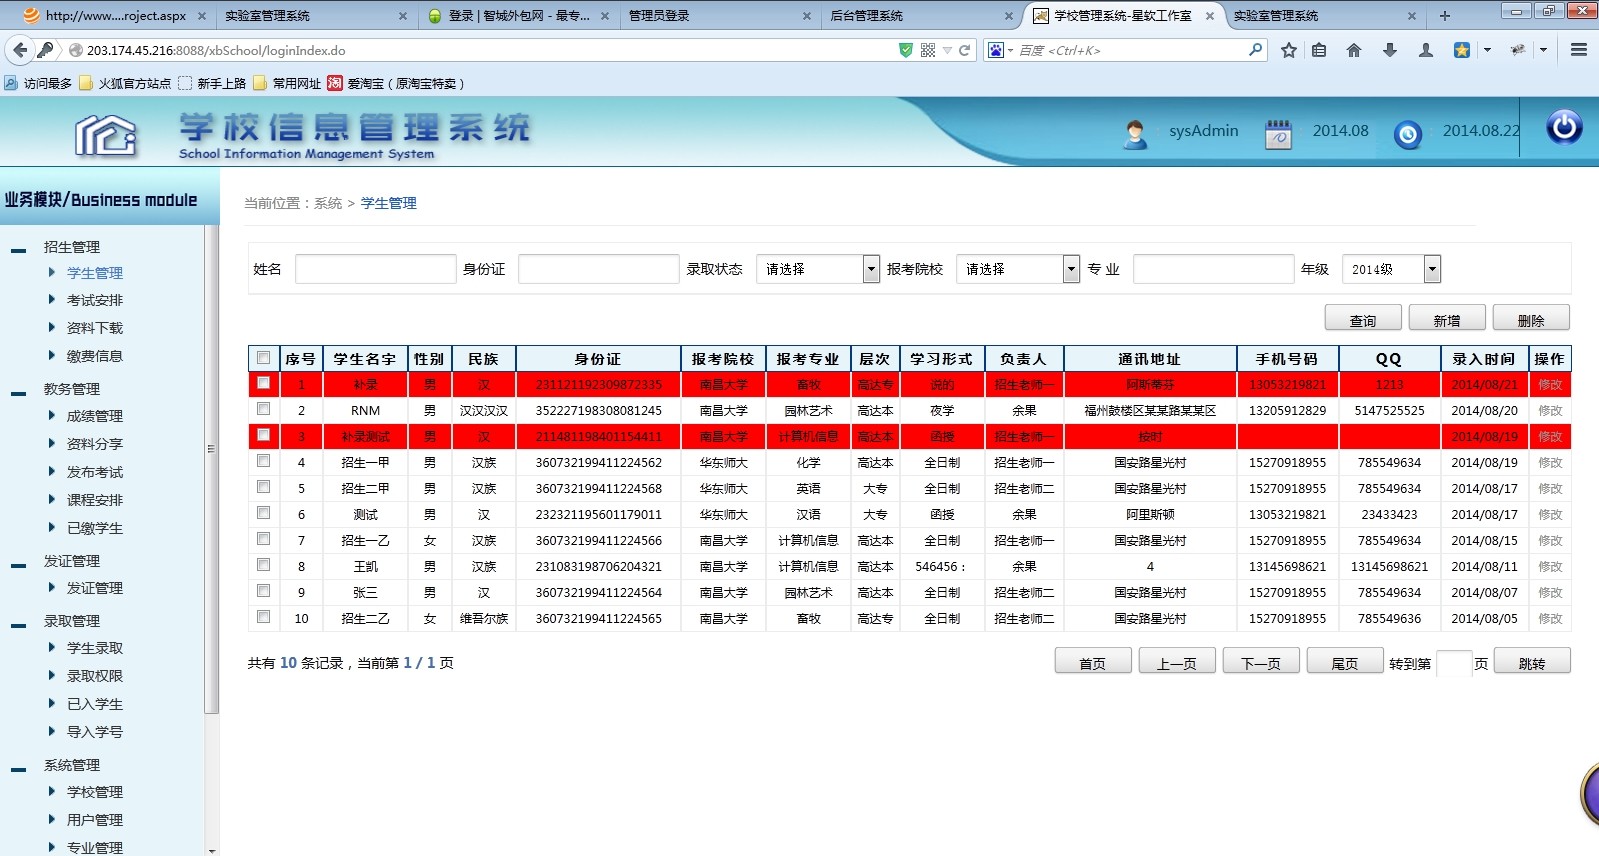Open the browser hamburger menu

(1579, 50)
